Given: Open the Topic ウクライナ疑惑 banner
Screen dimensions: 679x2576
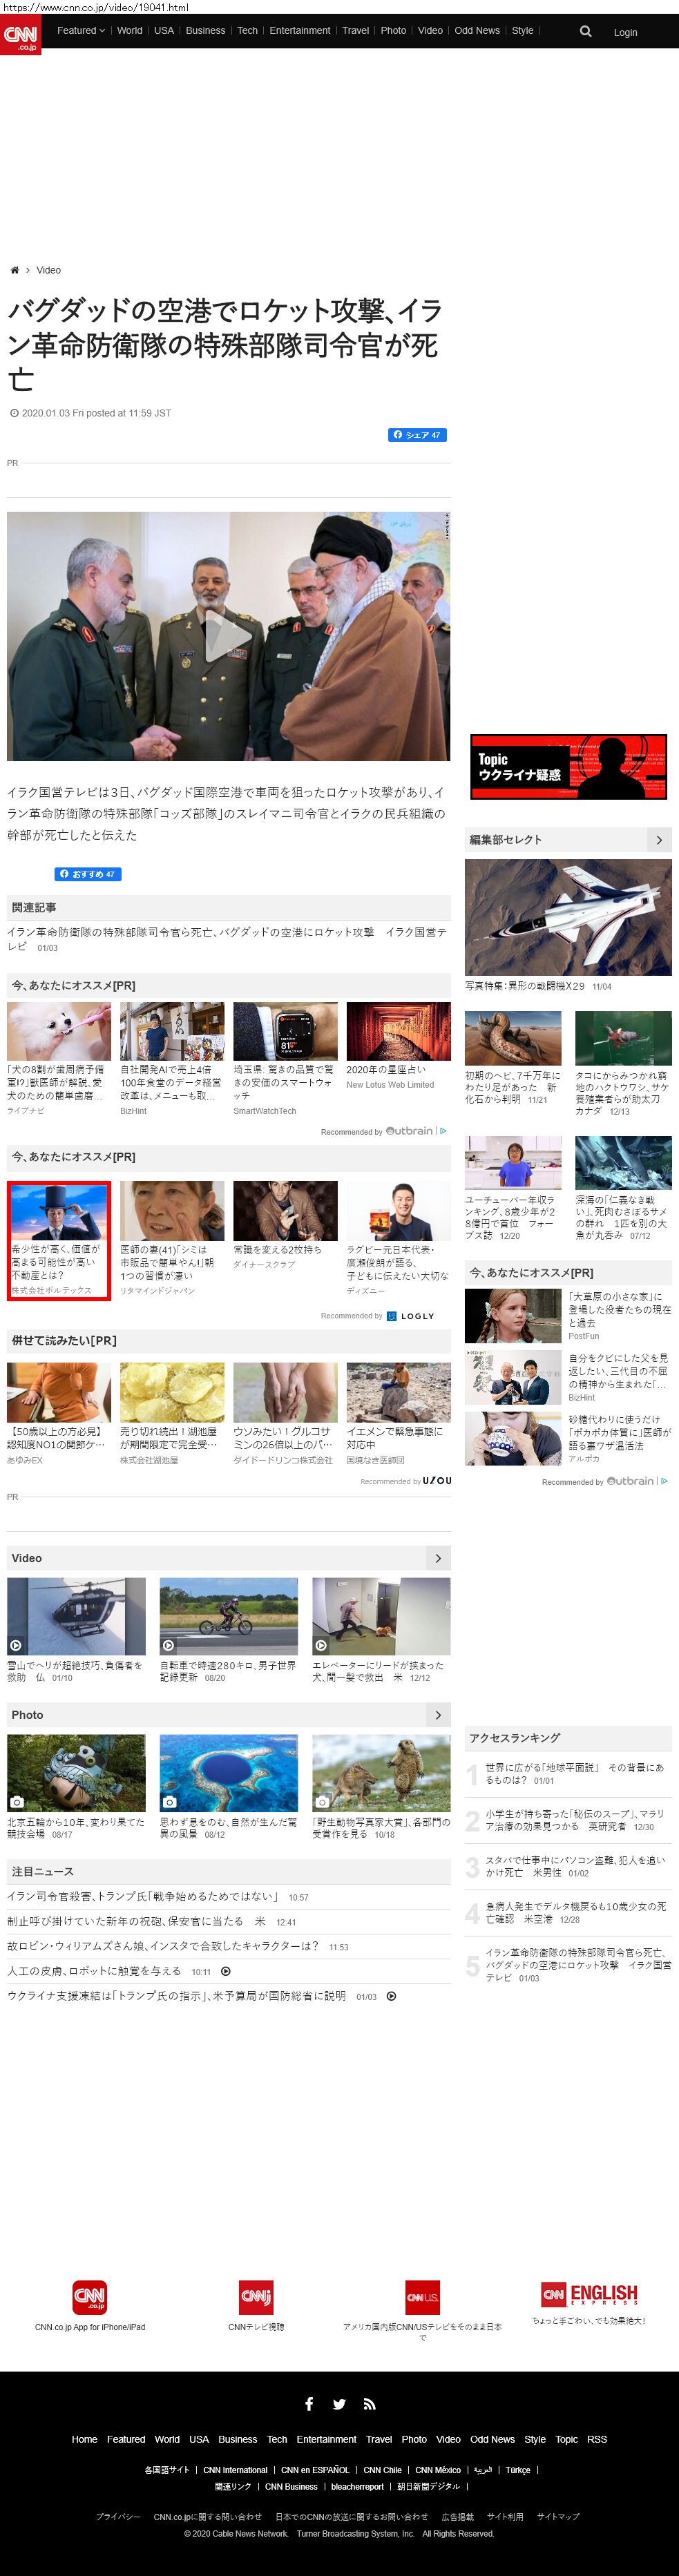Looking at the screenshot, I should tap(568, 767).
